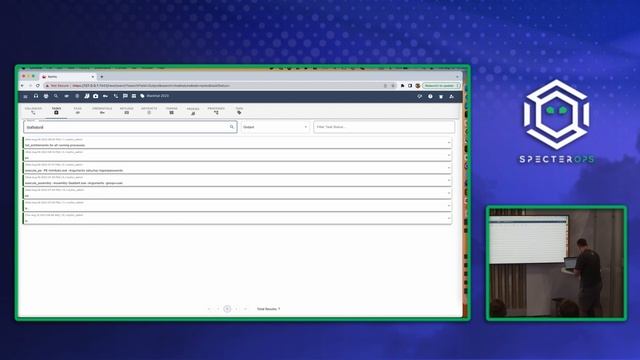Screen dimensions: 640x360
Task: Open the Output search-field dropdown
Action: click(275, 127)
